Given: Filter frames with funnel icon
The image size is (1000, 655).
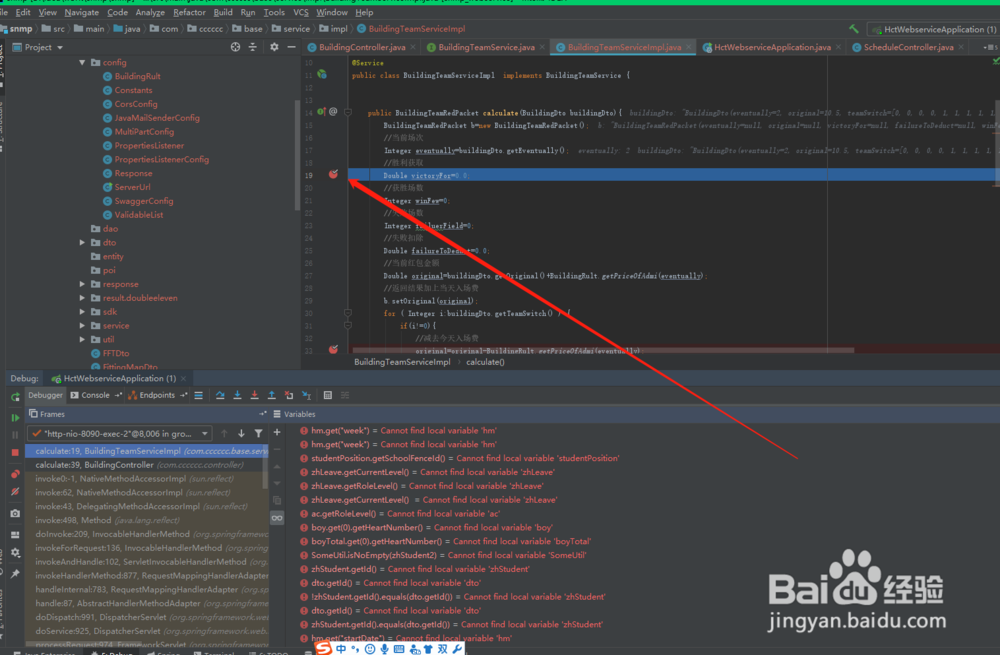Looking at the screenshot, I should 258,434.
